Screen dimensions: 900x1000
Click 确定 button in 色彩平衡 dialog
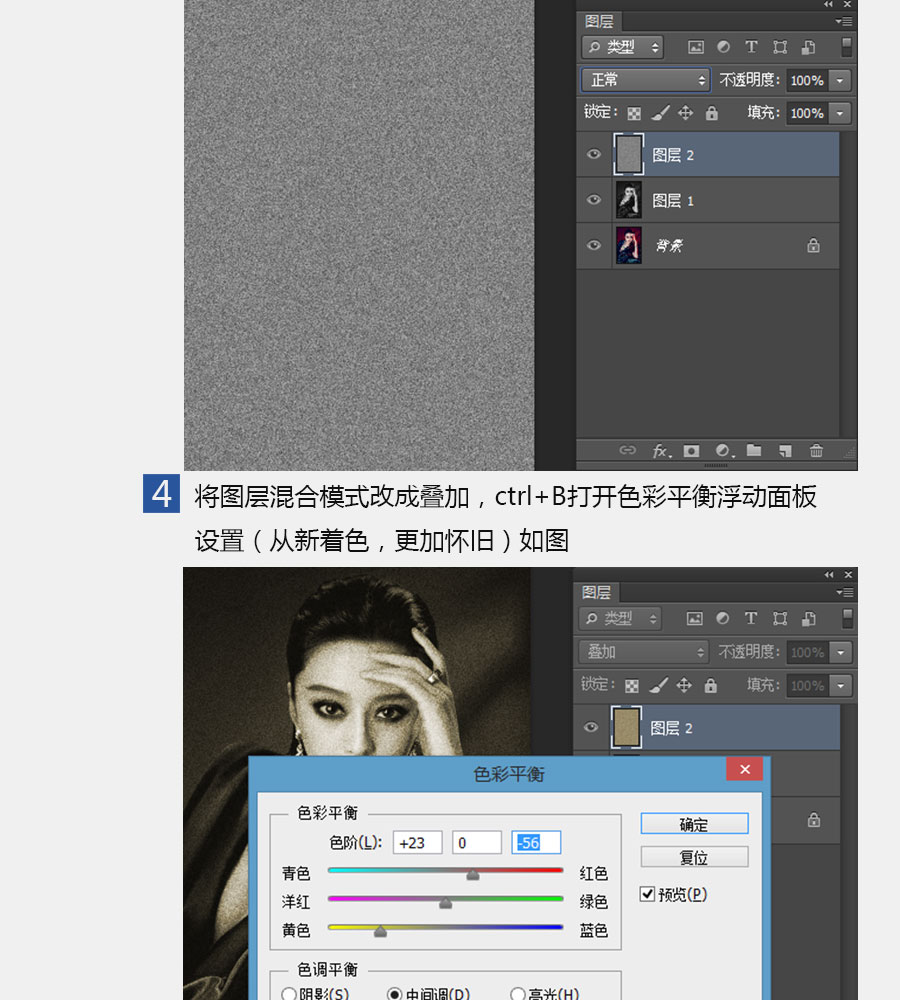coord(694,824)
